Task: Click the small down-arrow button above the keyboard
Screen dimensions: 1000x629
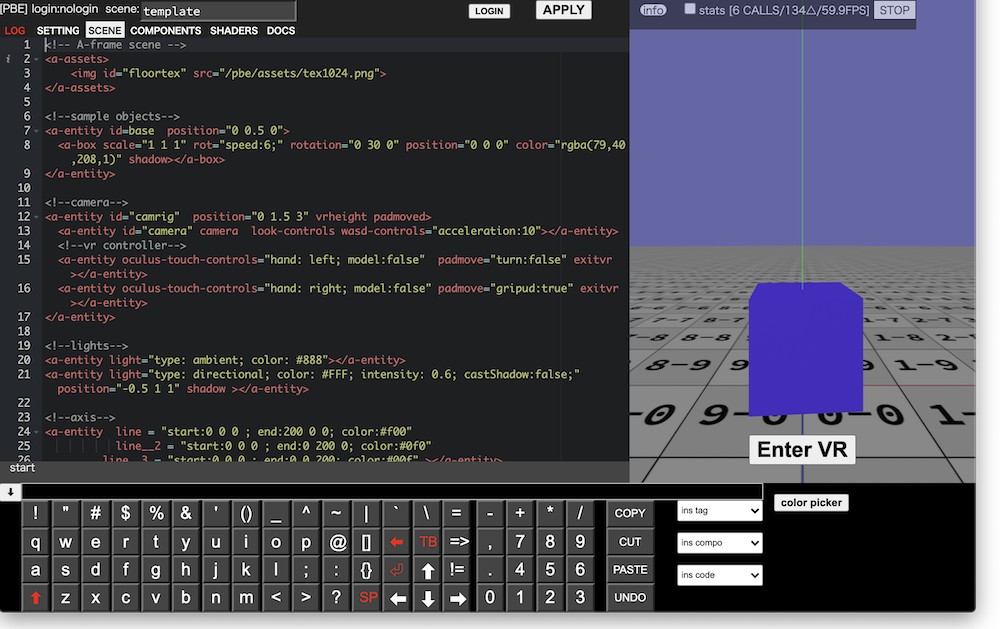Action: point(10,491)
